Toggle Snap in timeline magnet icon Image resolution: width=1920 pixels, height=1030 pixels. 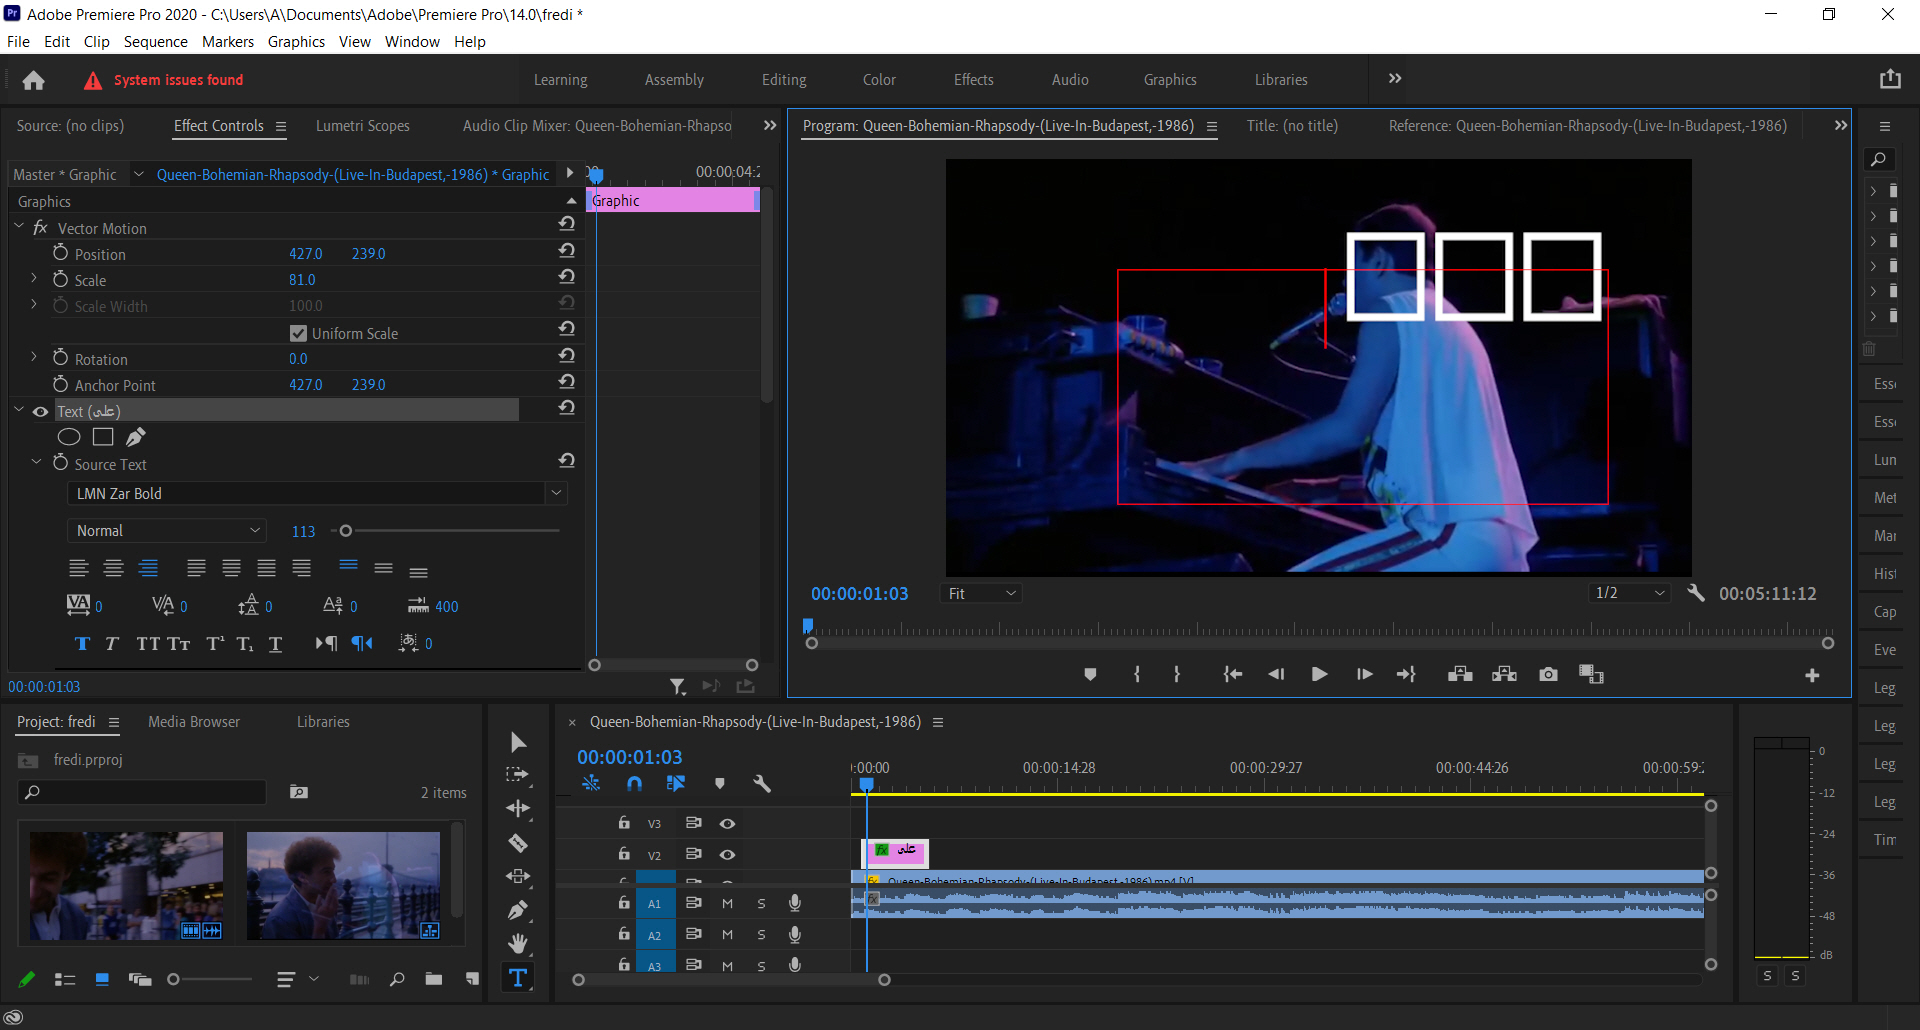tap(634, 784)
